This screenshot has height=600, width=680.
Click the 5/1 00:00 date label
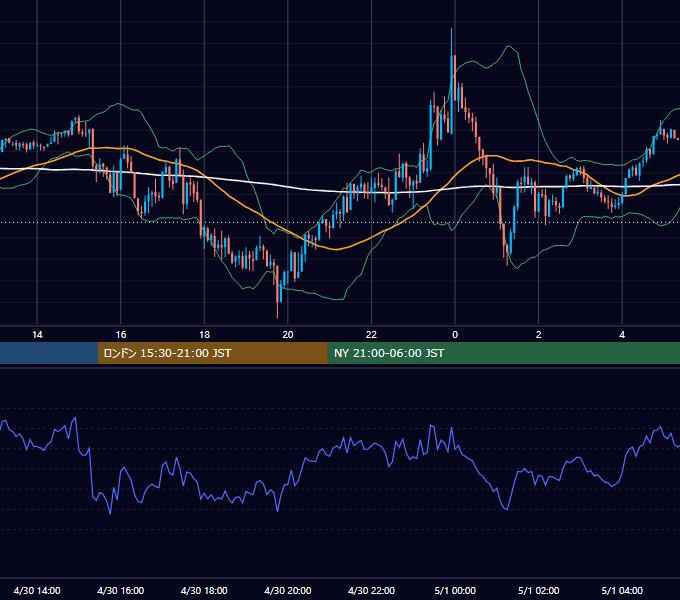click(x=455, y=590)
